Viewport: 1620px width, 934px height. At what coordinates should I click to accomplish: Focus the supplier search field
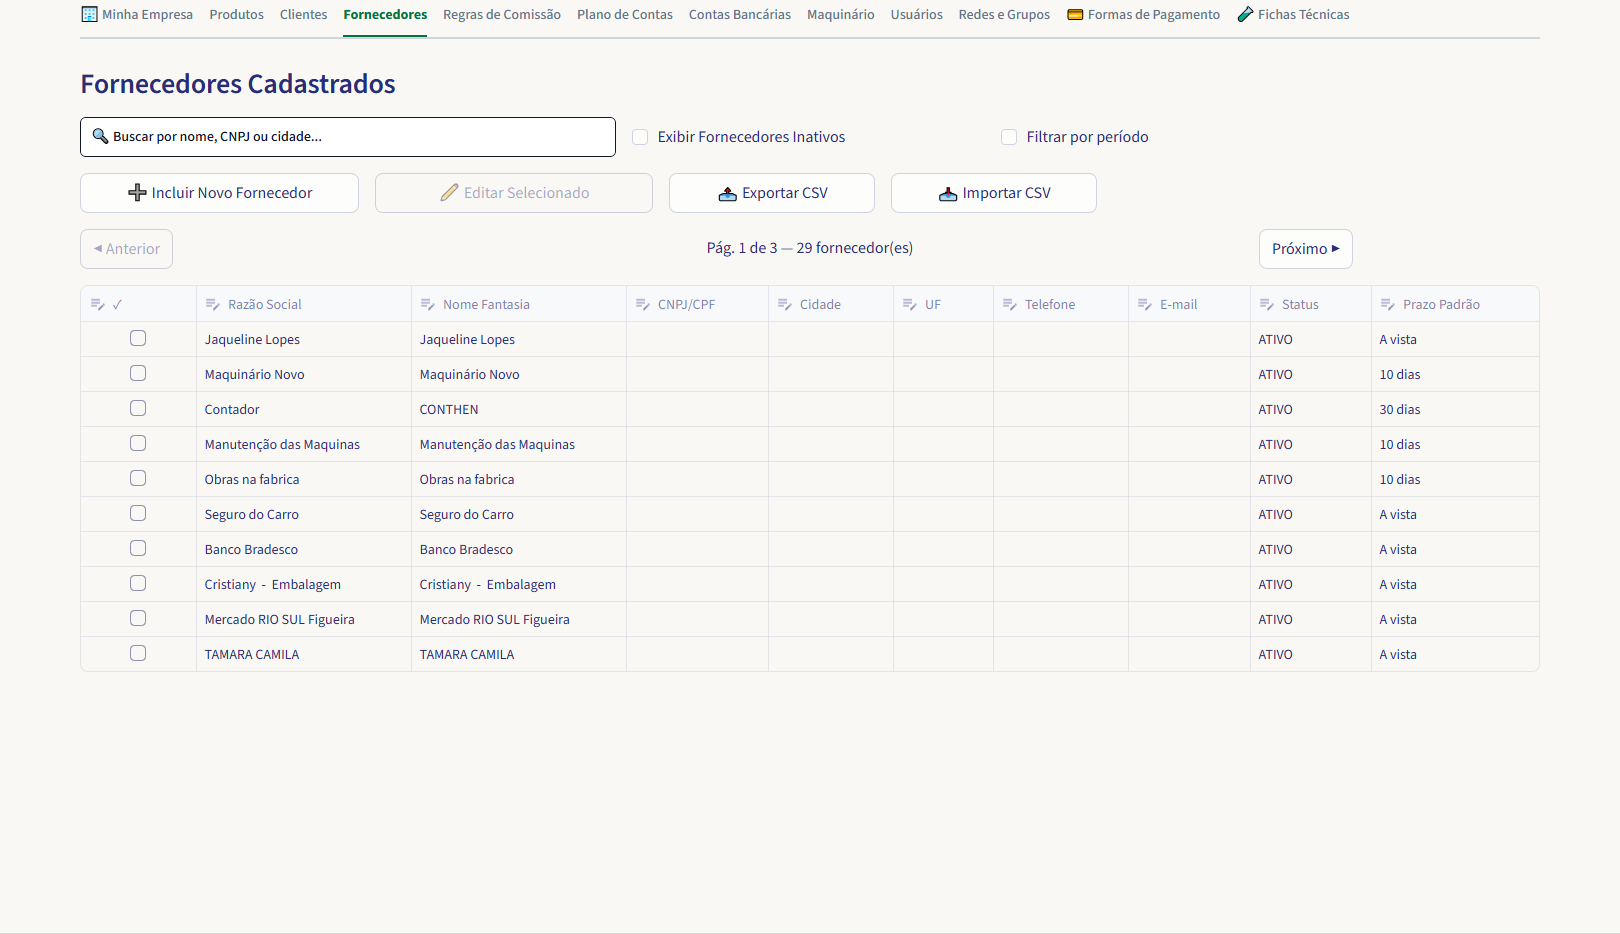[348, 137]
